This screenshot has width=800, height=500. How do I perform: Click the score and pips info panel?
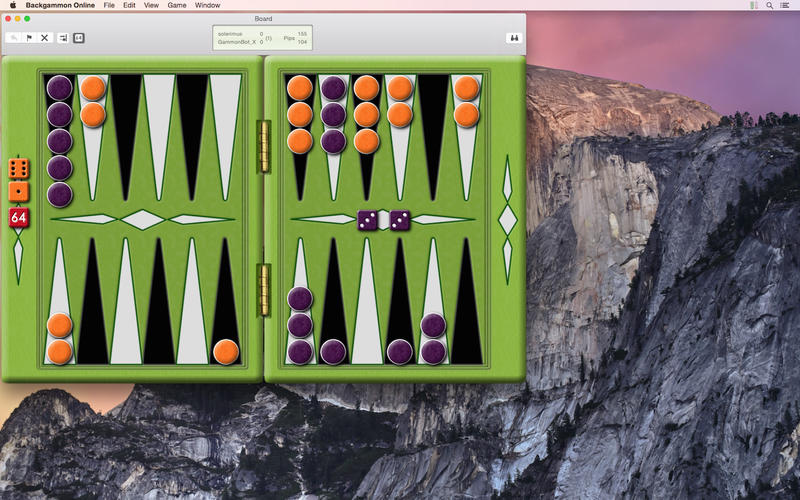click(262, 38)
